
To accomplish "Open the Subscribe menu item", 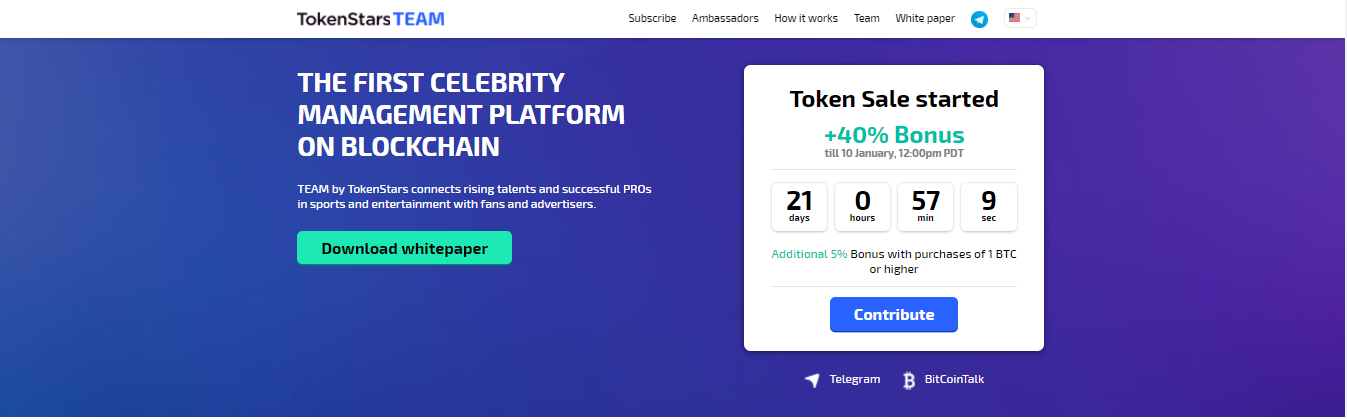I will point(652,18).
